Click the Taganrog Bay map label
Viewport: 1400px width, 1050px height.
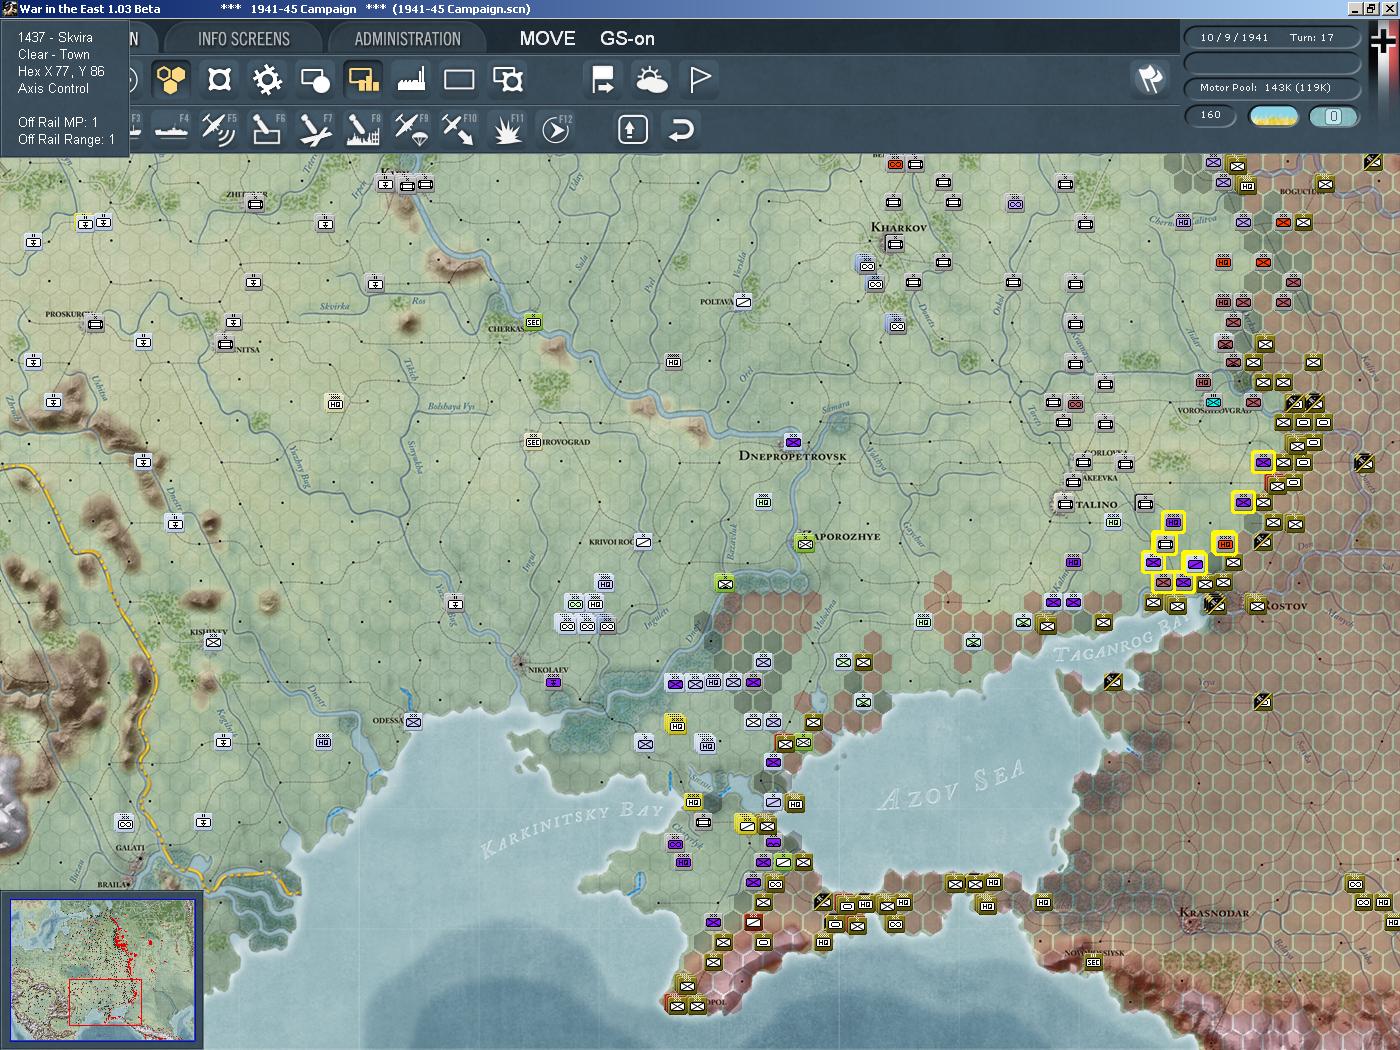coord(1120,639)
